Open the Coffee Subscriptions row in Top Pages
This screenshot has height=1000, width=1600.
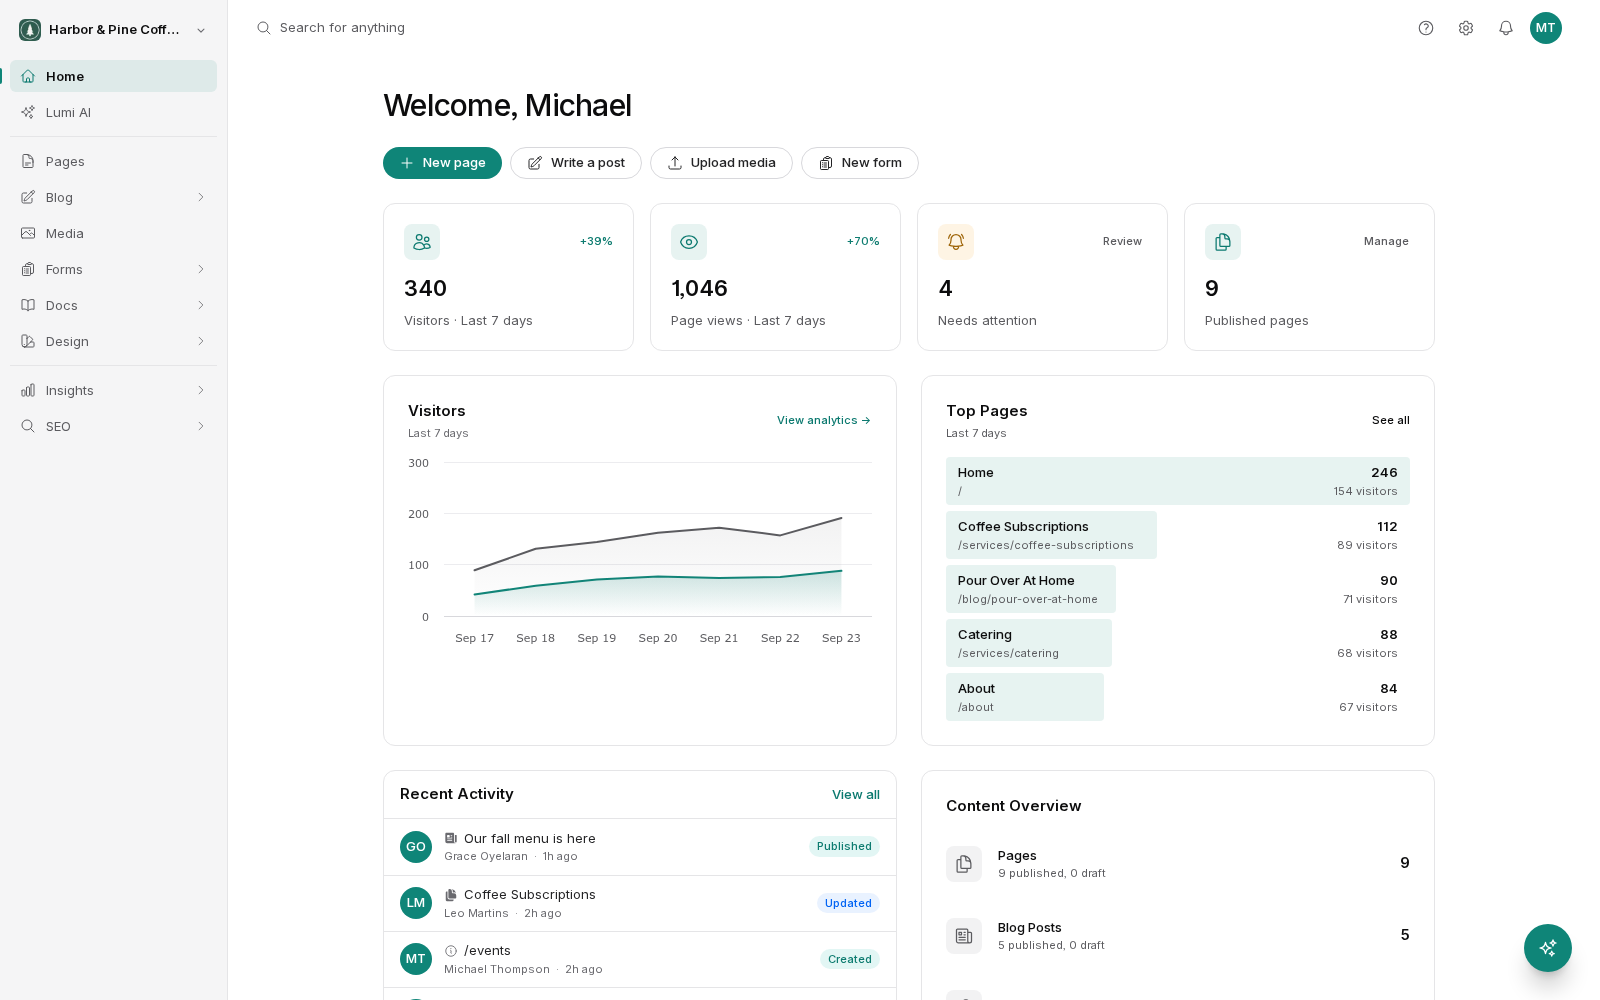click(1178, 535)
